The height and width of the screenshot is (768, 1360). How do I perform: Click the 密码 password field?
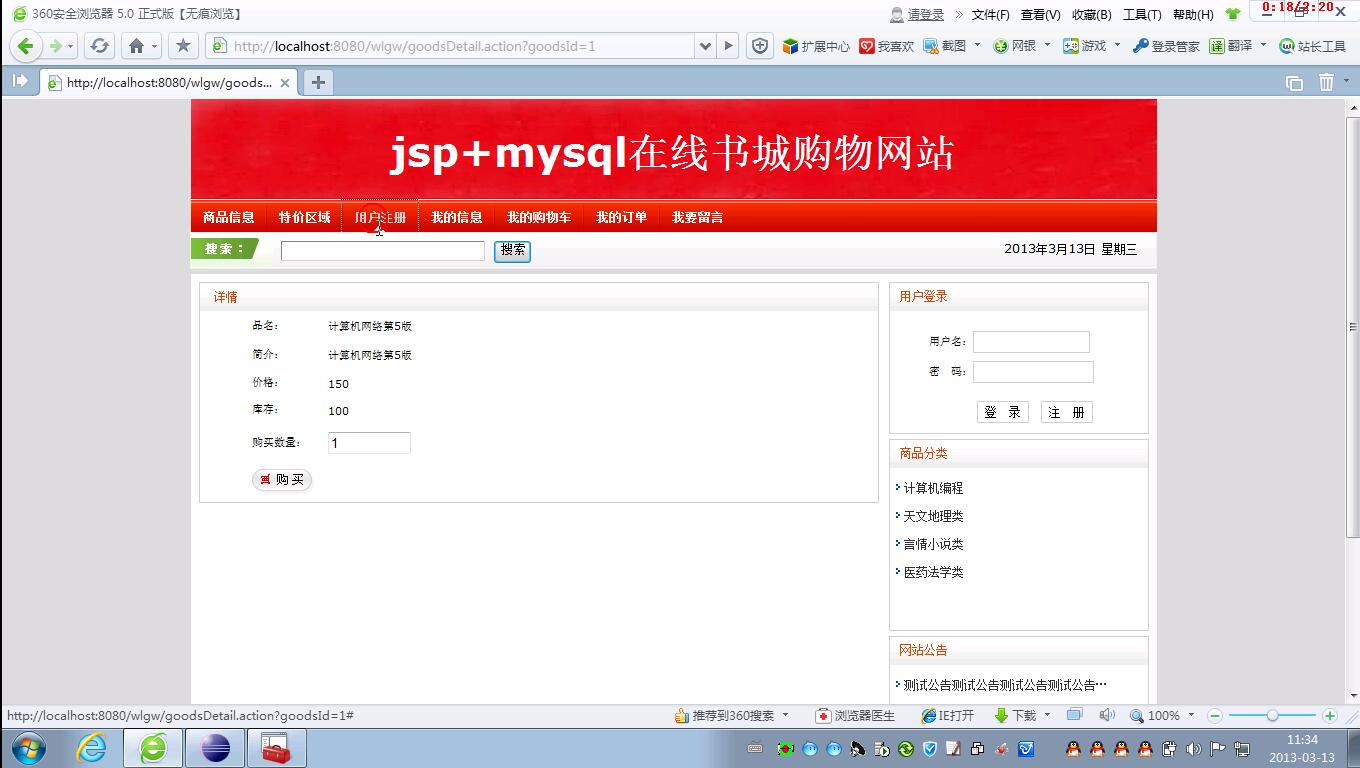1033,372
